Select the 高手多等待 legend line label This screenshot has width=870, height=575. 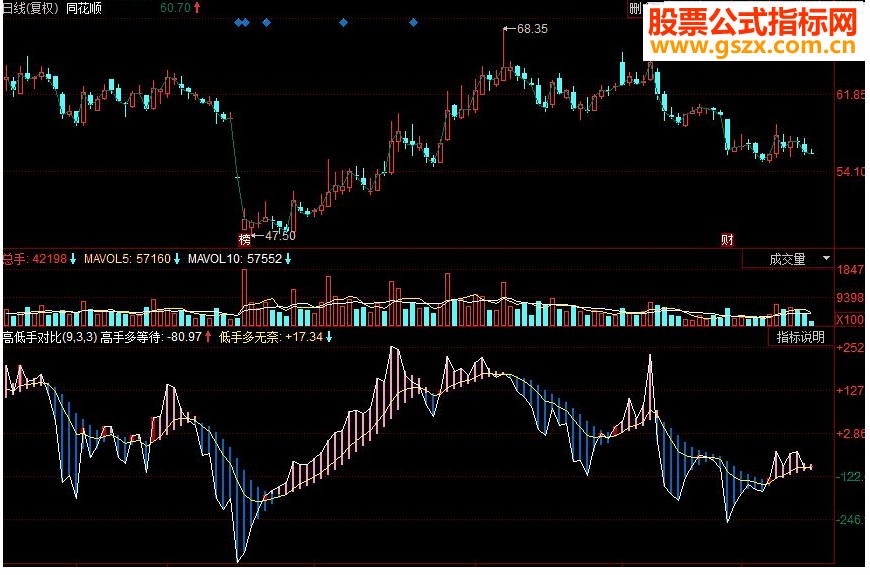tap(132, 337)
